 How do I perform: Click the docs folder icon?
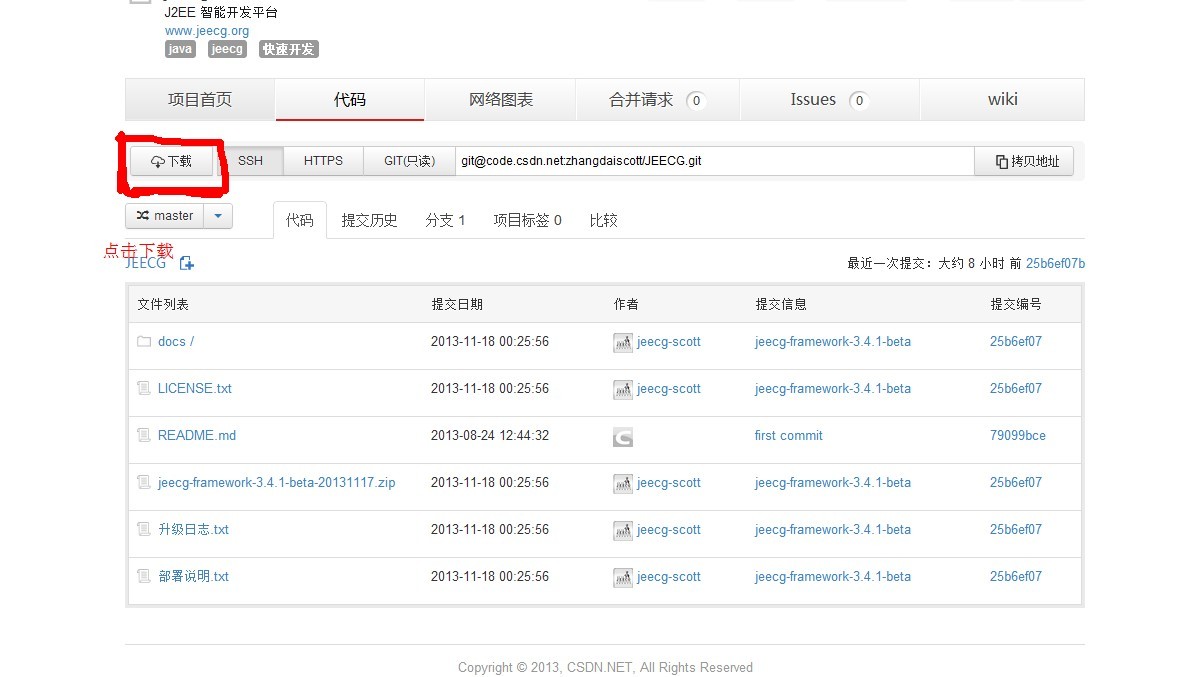point(144,342)
